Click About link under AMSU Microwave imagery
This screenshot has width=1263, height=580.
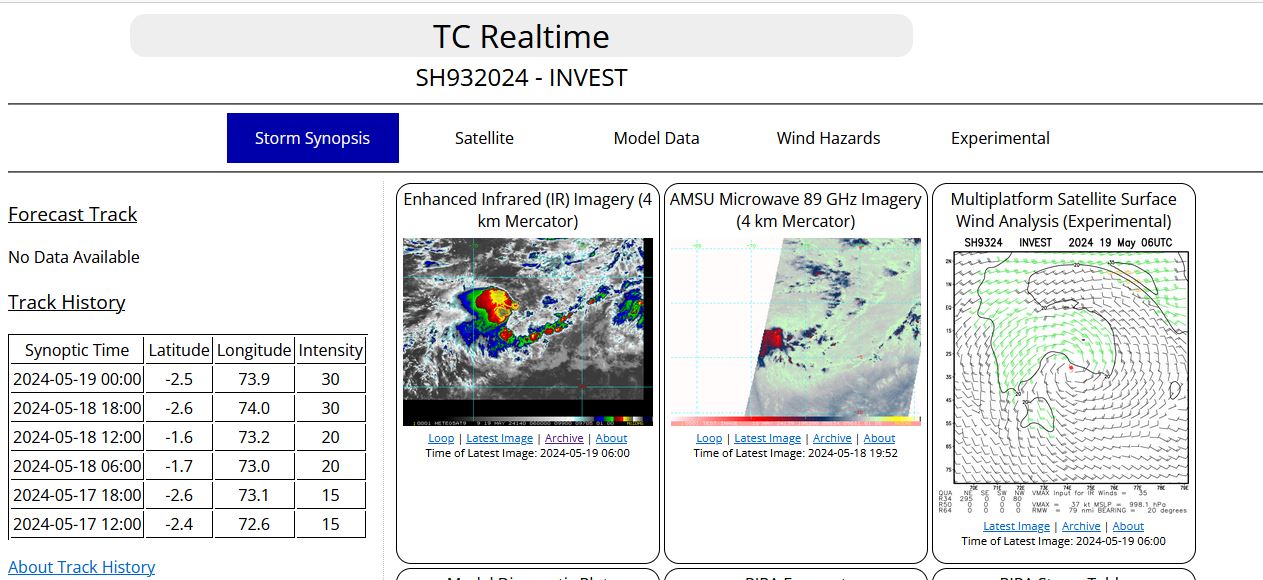coord(879,438)
